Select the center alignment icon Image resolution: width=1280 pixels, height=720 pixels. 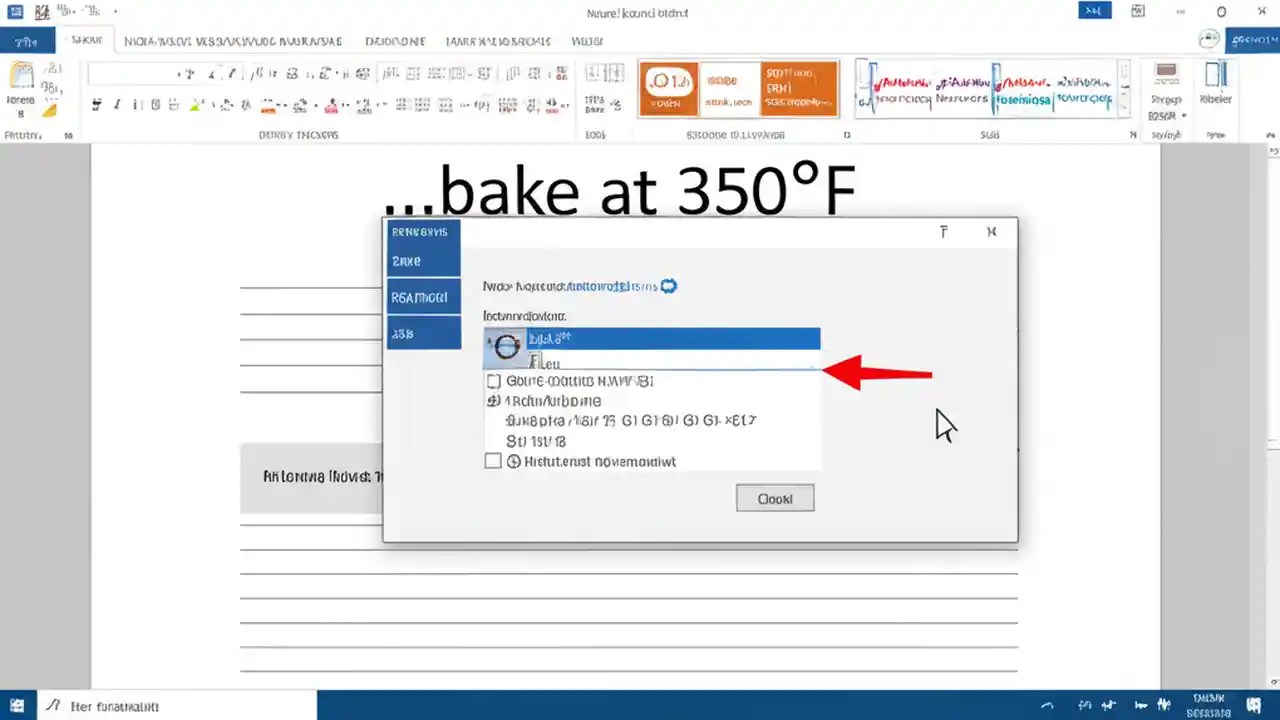point(420,104)
